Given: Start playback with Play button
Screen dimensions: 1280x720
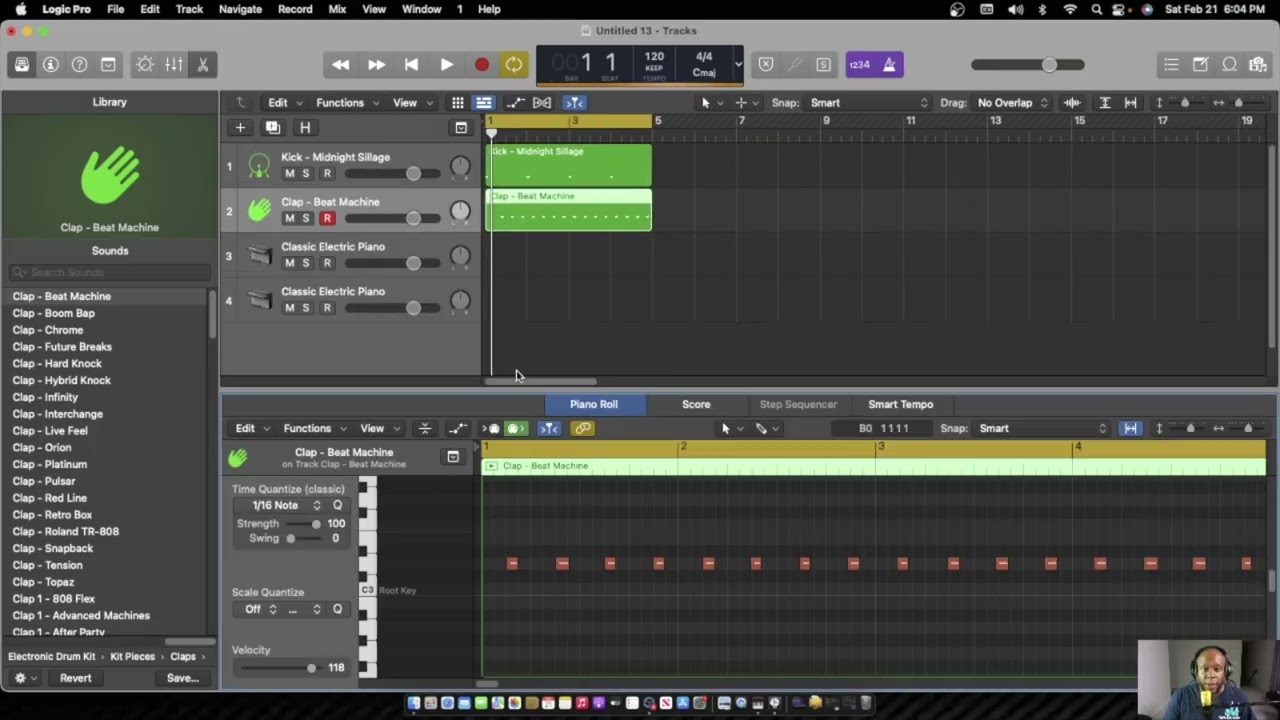Looking at the screenshot, I should point(446,65).
